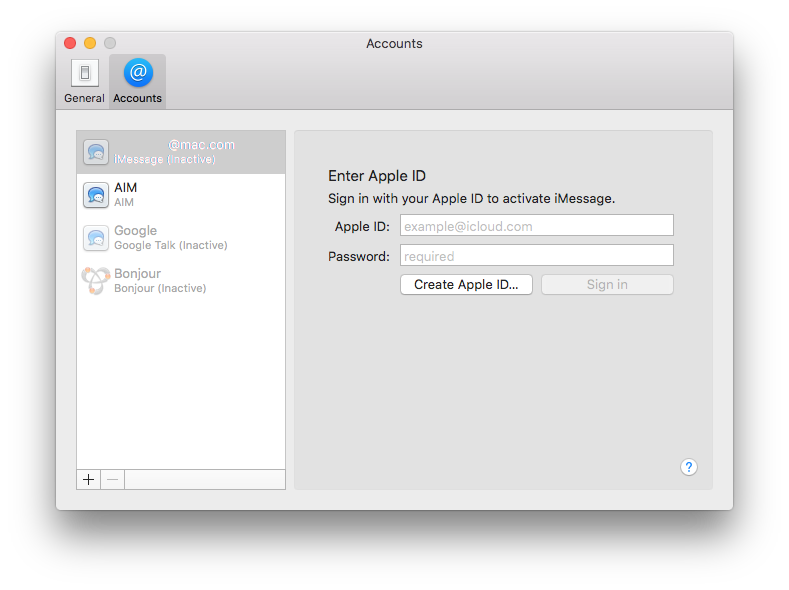
Task: Open help with the question mark button
Action: [x=688, y=467]
